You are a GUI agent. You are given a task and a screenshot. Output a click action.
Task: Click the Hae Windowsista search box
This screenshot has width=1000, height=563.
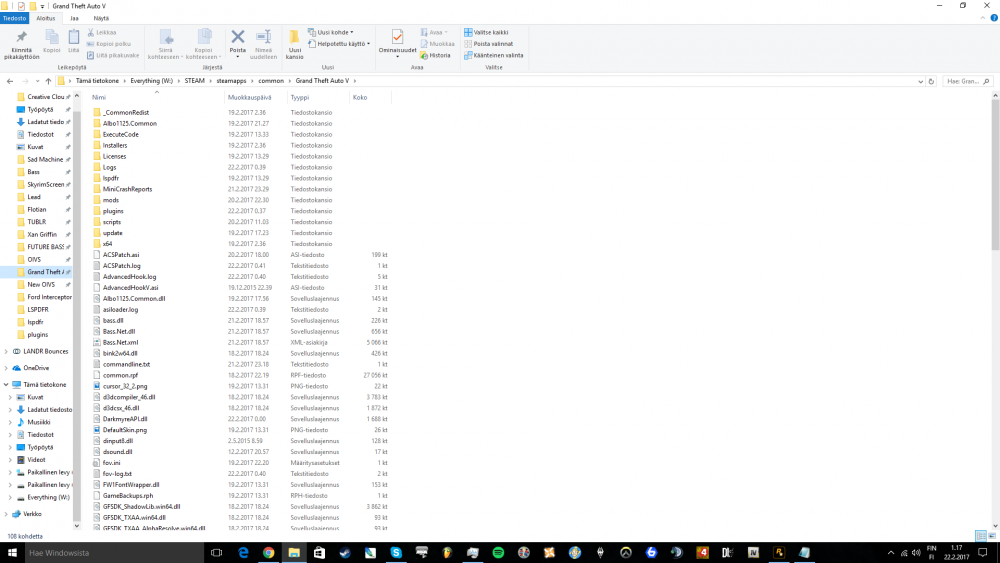click(x=114, y=553)
